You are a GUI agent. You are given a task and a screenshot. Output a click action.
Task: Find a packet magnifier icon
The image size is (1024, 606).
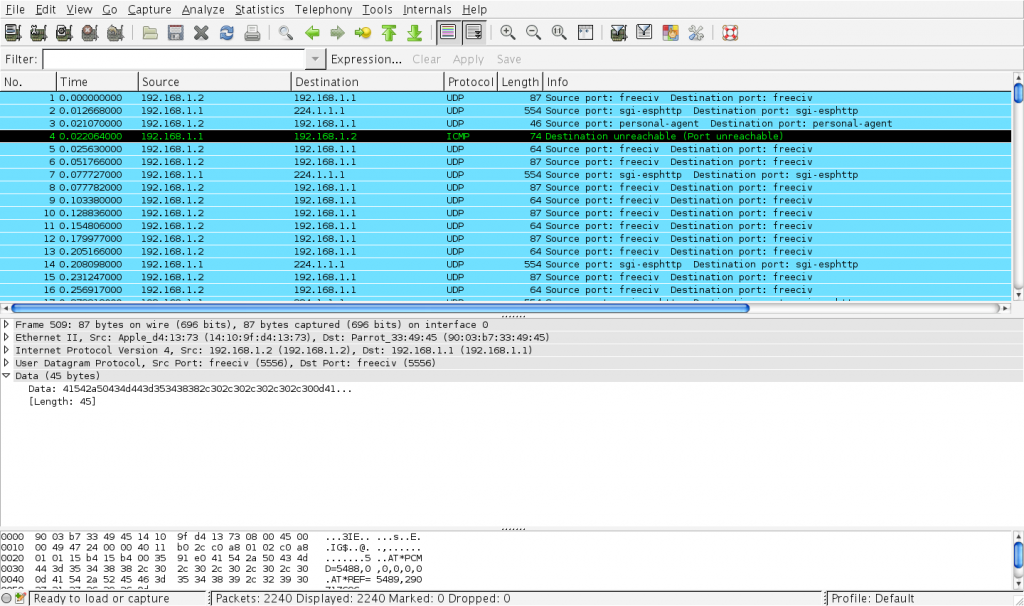(285, 33)
